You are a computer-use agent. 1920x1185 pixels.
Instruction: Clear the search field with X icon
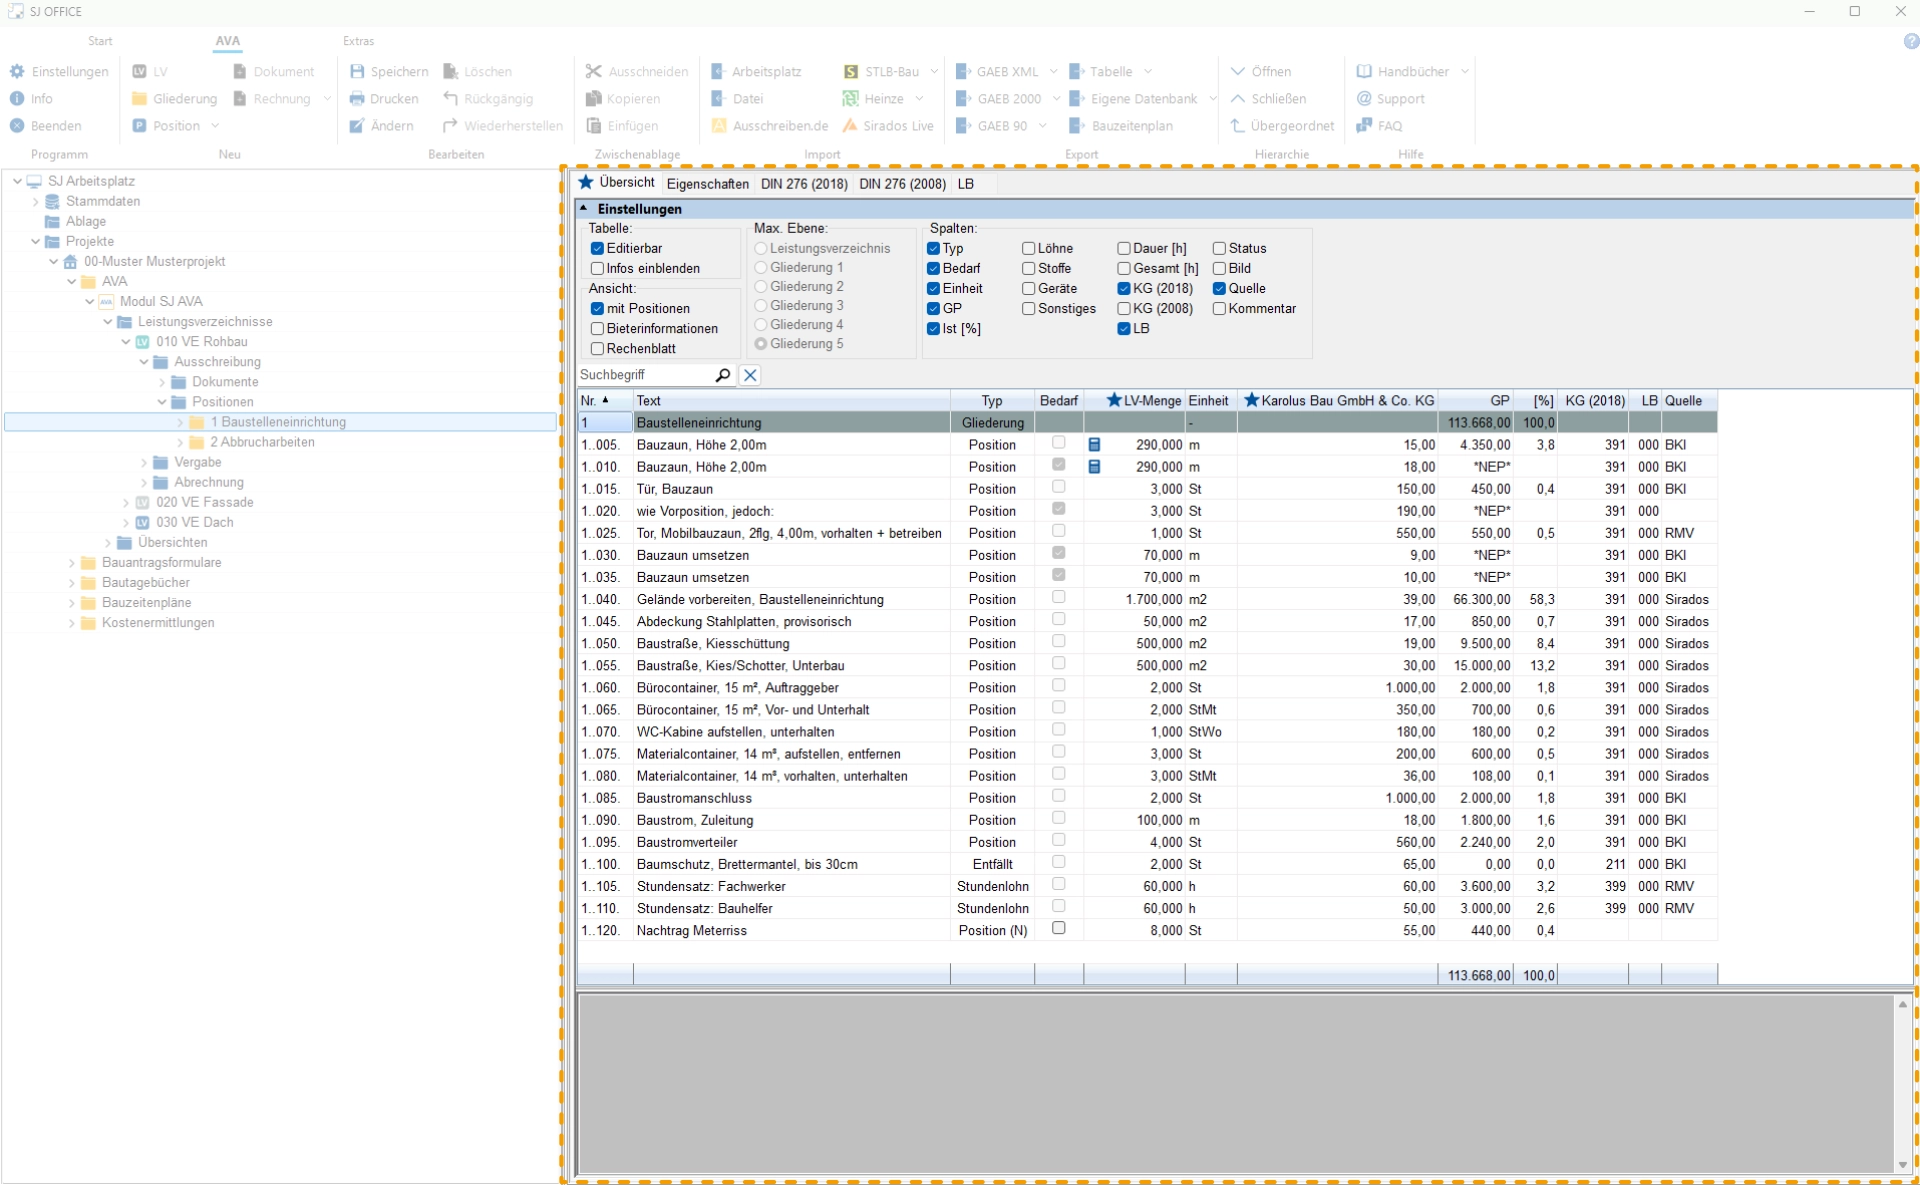(x=750, y=375)
